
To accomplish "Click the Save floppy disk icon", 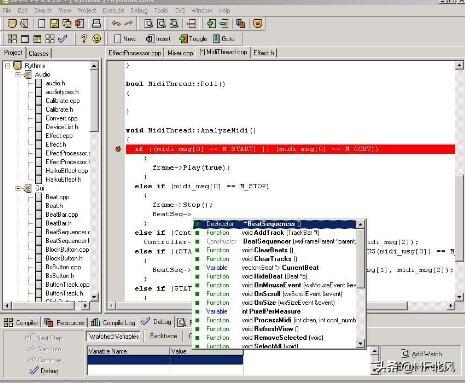I will pos(54,23).
